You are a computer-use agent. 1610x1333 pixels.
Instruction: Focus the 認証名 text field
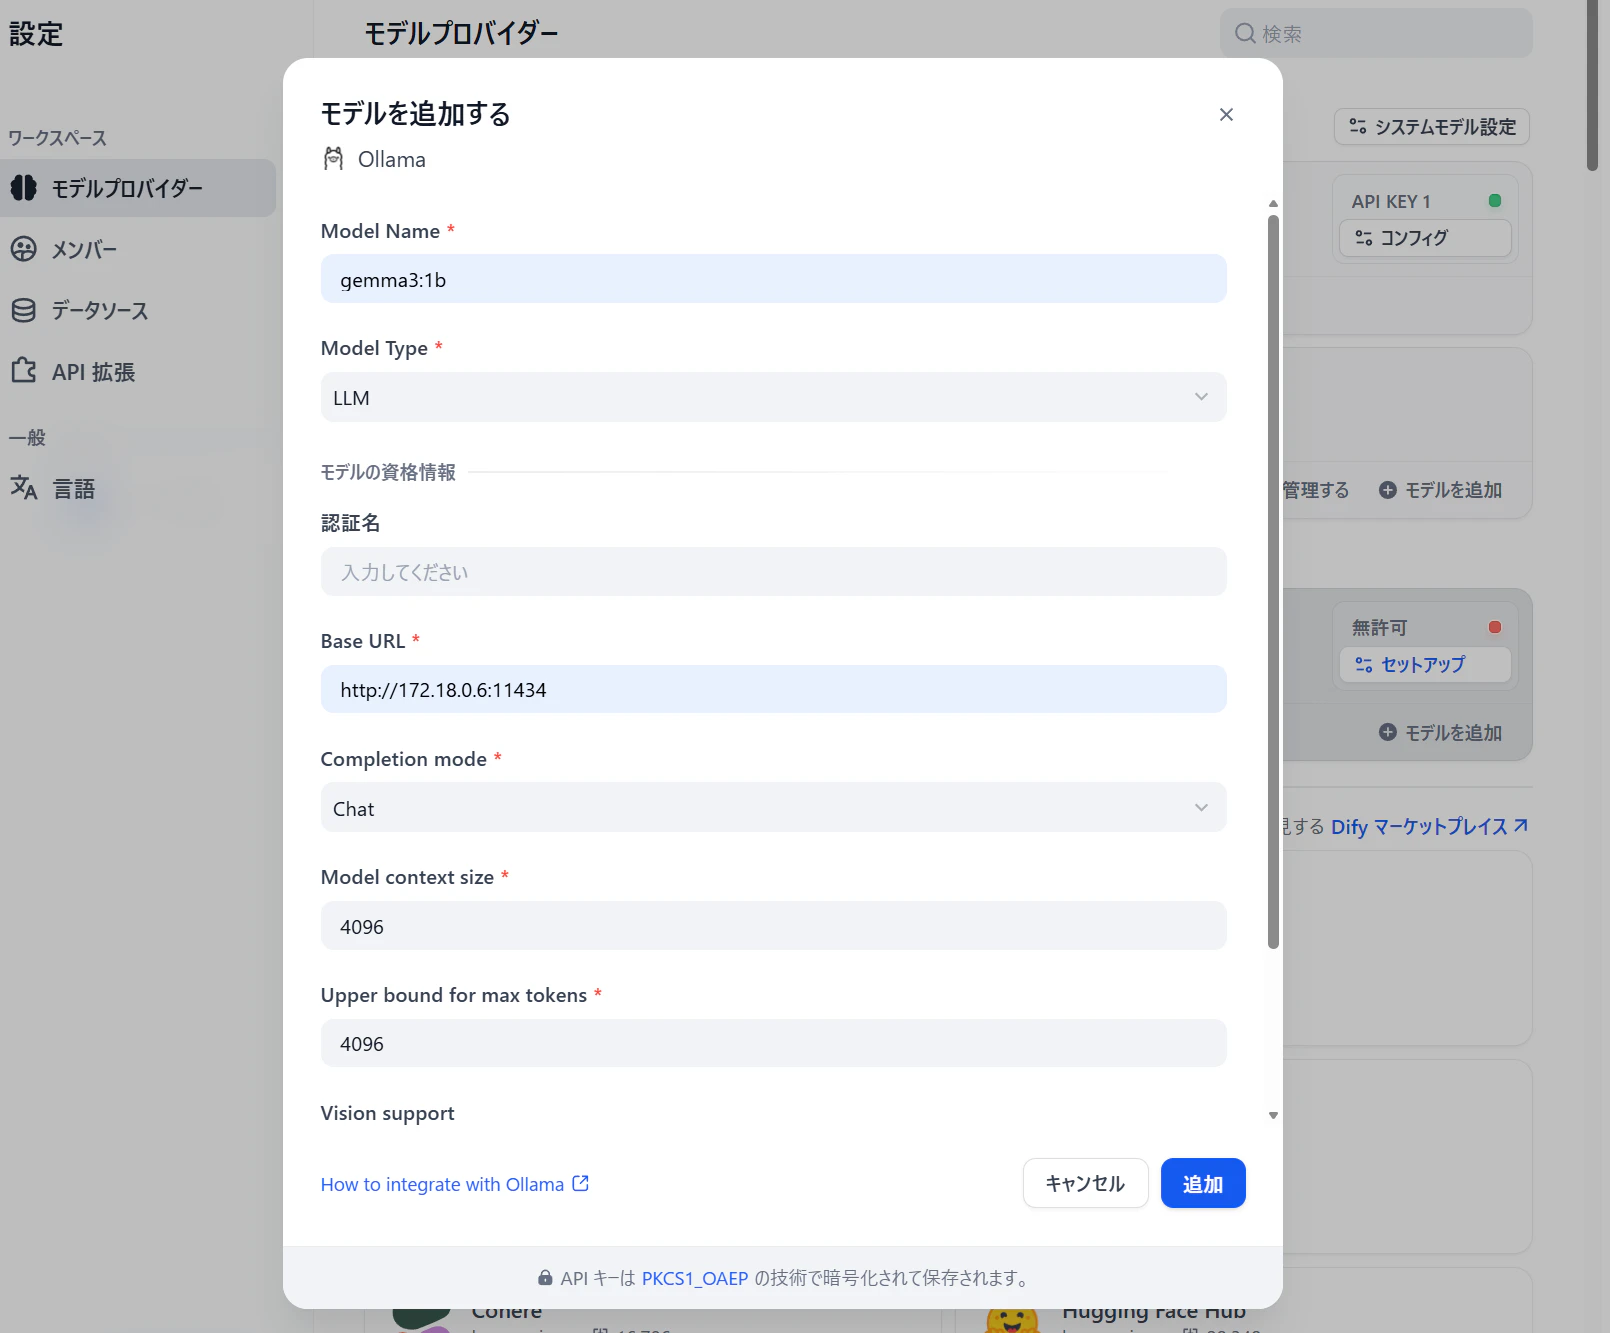pos(773,572)
